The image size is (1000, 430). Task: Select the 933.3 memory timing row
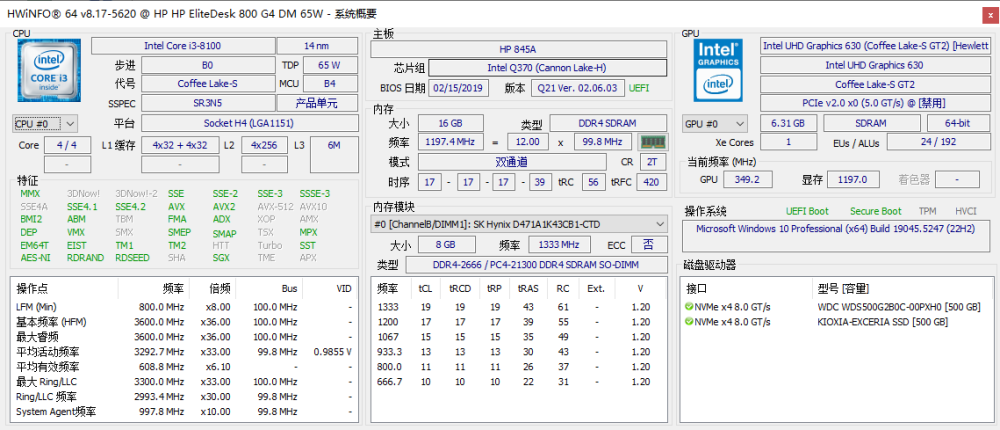point(518,352)
